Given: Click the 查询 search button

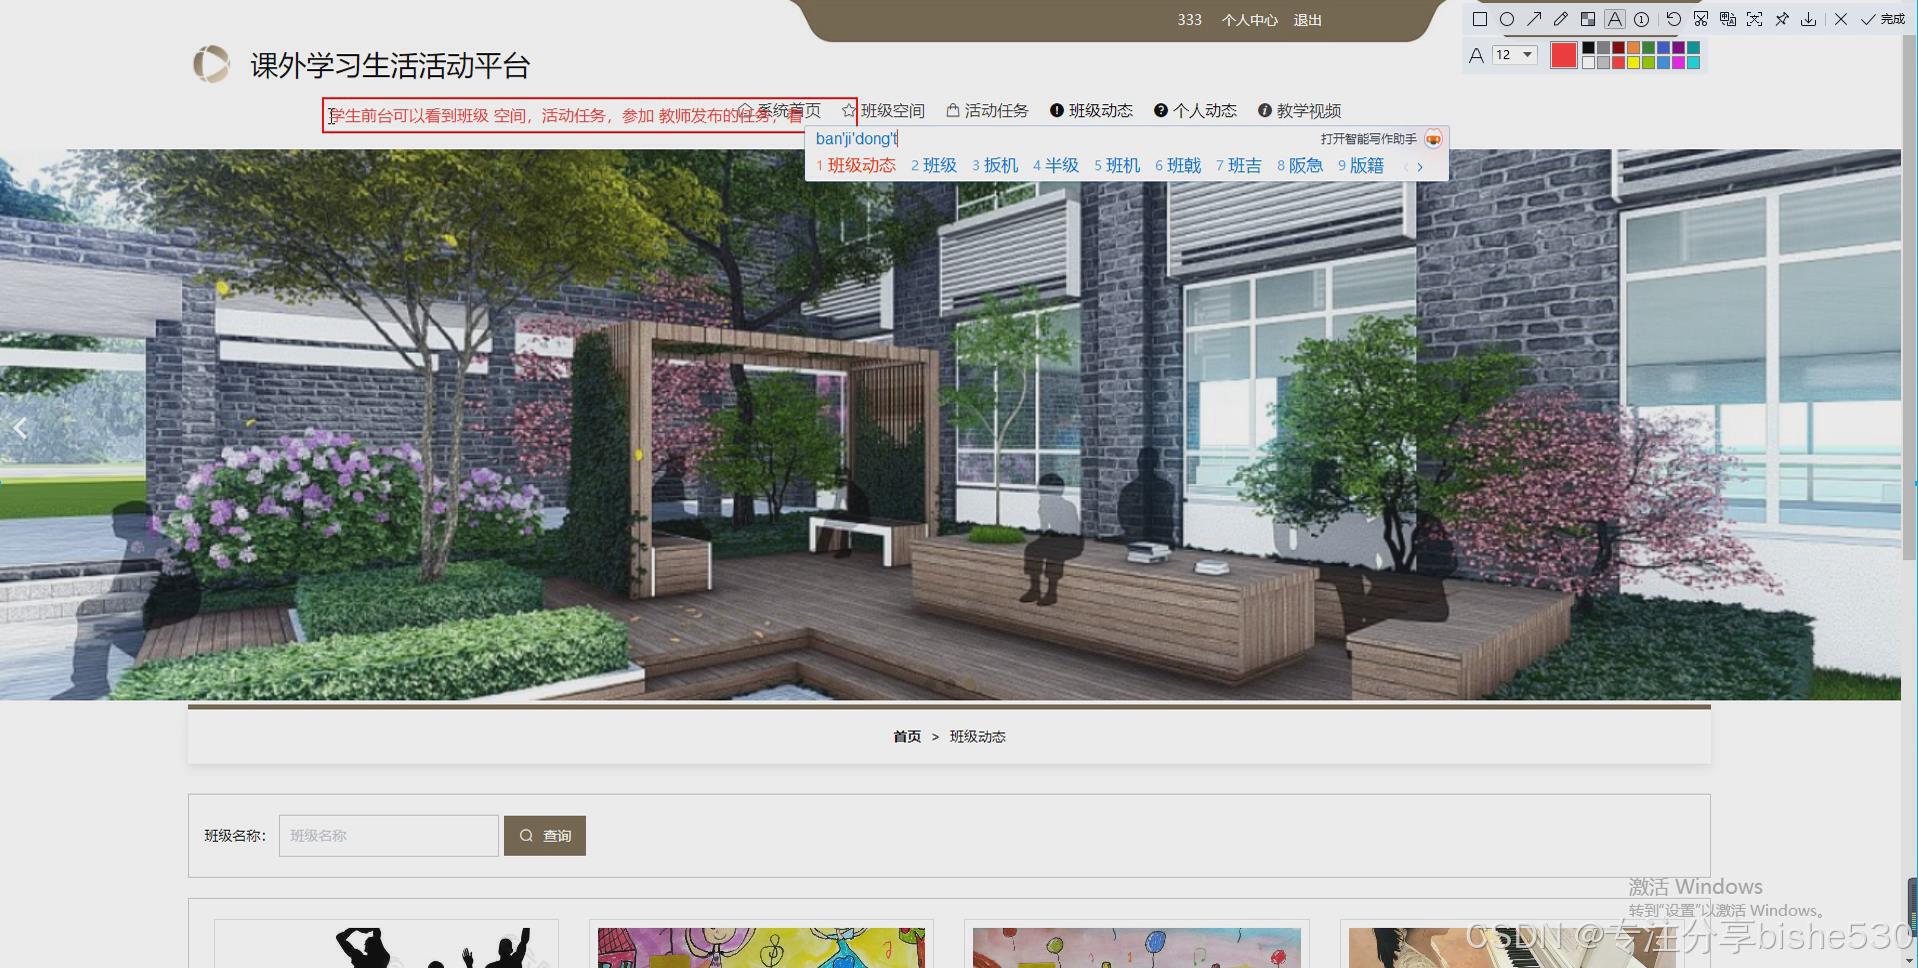Looking at the screenshot, I should (545, 835).
